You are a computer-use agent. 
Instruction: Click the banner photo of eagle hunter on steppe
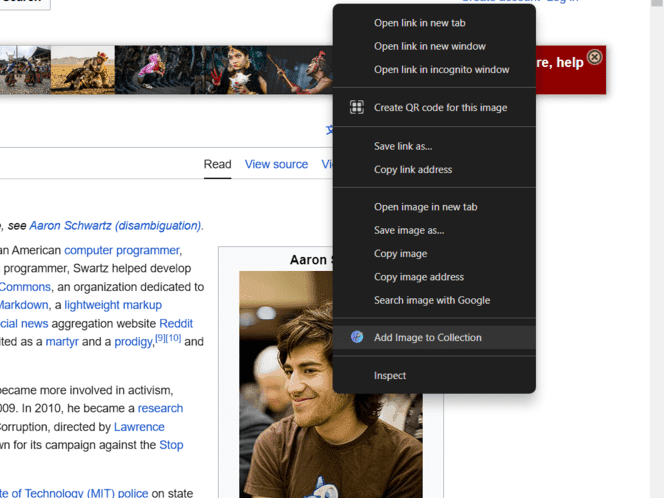click(83, 69)
